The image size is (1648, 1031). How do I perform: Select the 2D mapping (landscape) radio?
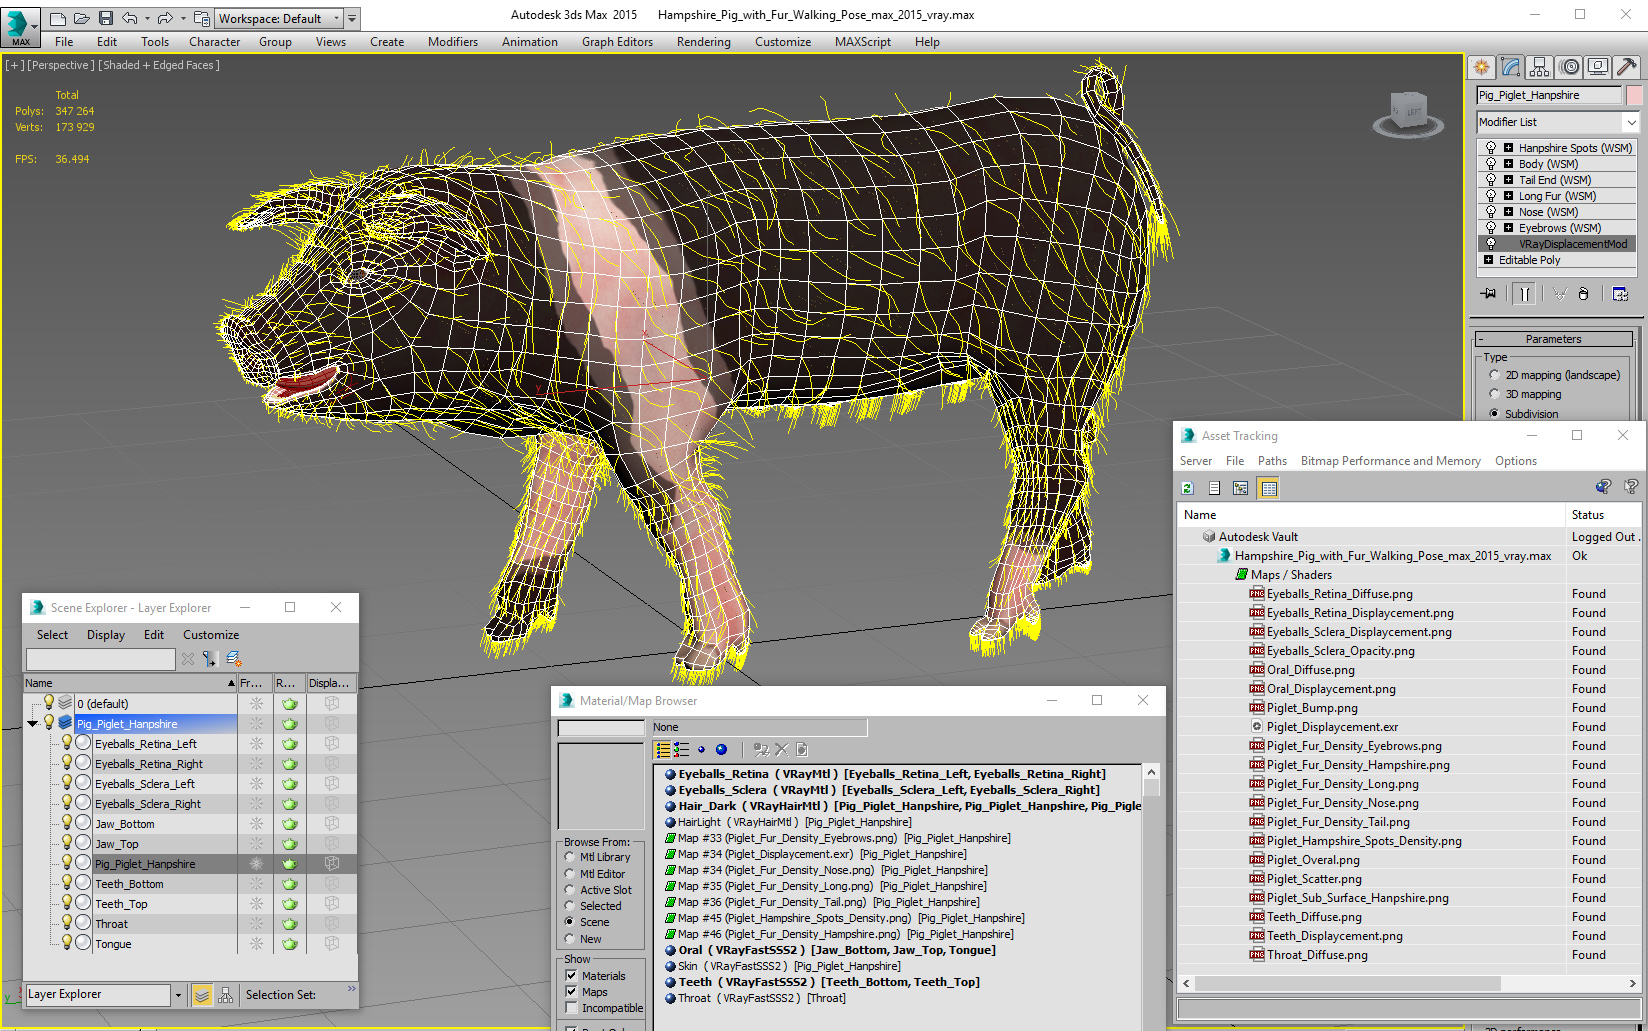click(1495, 375)
